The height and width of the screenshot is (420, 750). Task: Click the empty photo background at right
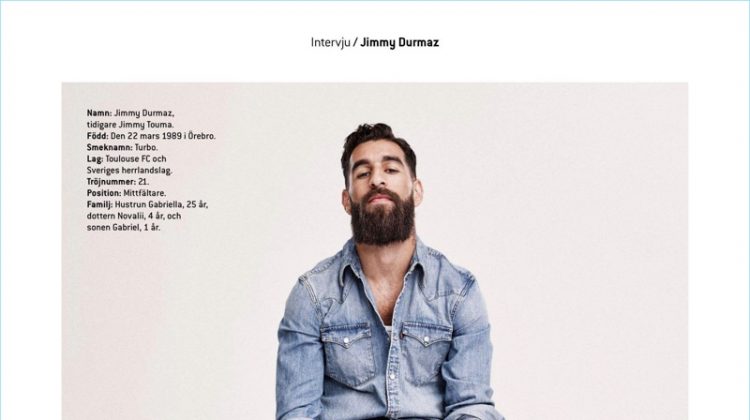tap(588, 239)
